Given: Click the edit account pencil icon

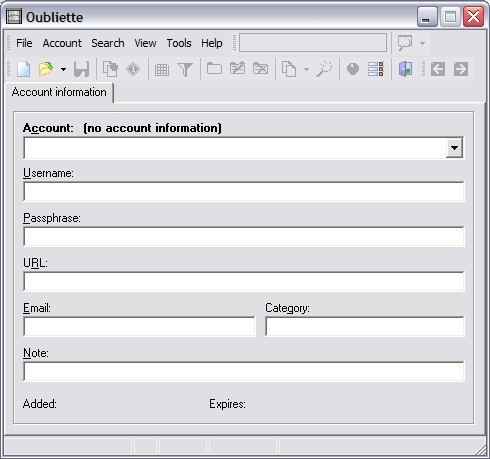Looking at the screenshot, I should coord(238,69).
